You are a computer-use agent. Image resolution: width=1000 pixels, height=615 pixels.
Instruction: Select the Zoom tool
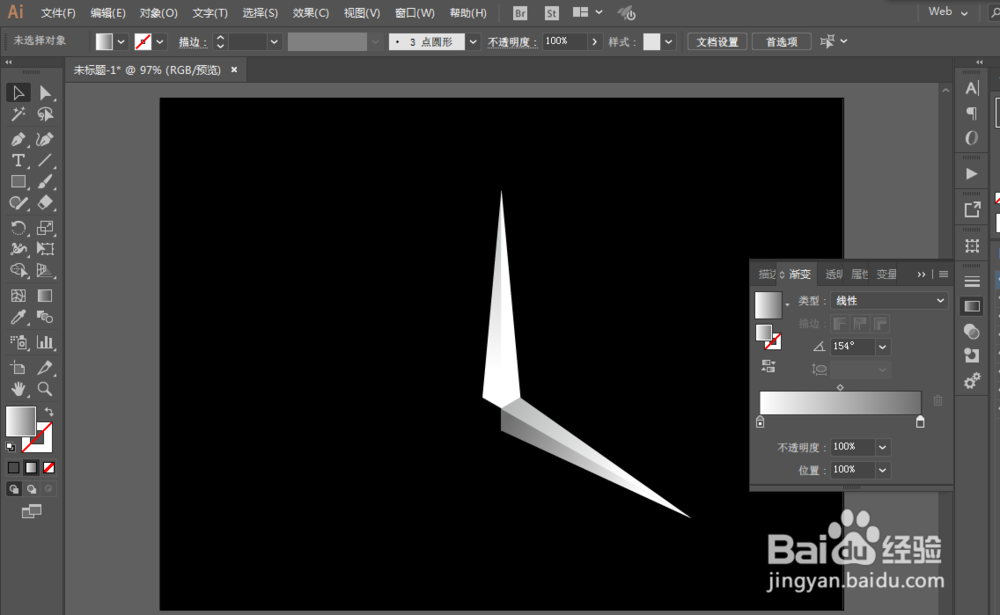click(44, 388)
